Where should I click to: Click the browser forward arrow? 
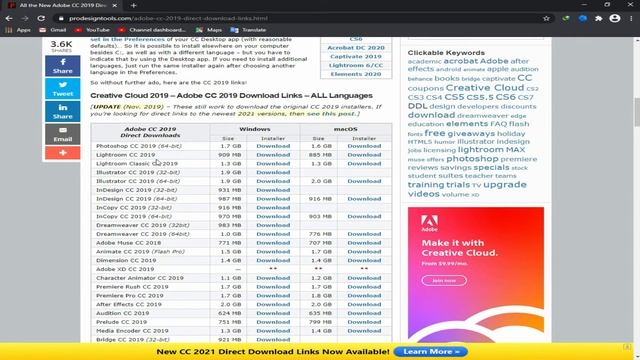25,18
